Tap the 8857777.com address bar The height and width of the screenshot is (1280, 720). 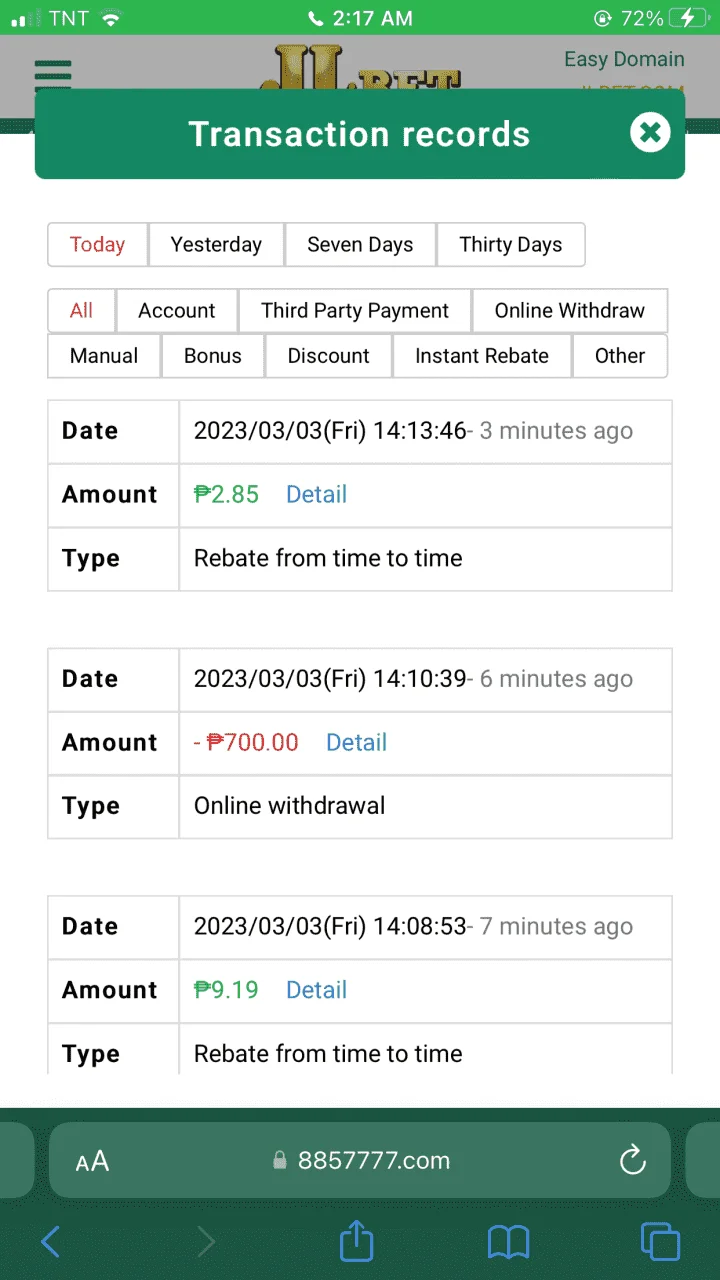click(360, 1161)
